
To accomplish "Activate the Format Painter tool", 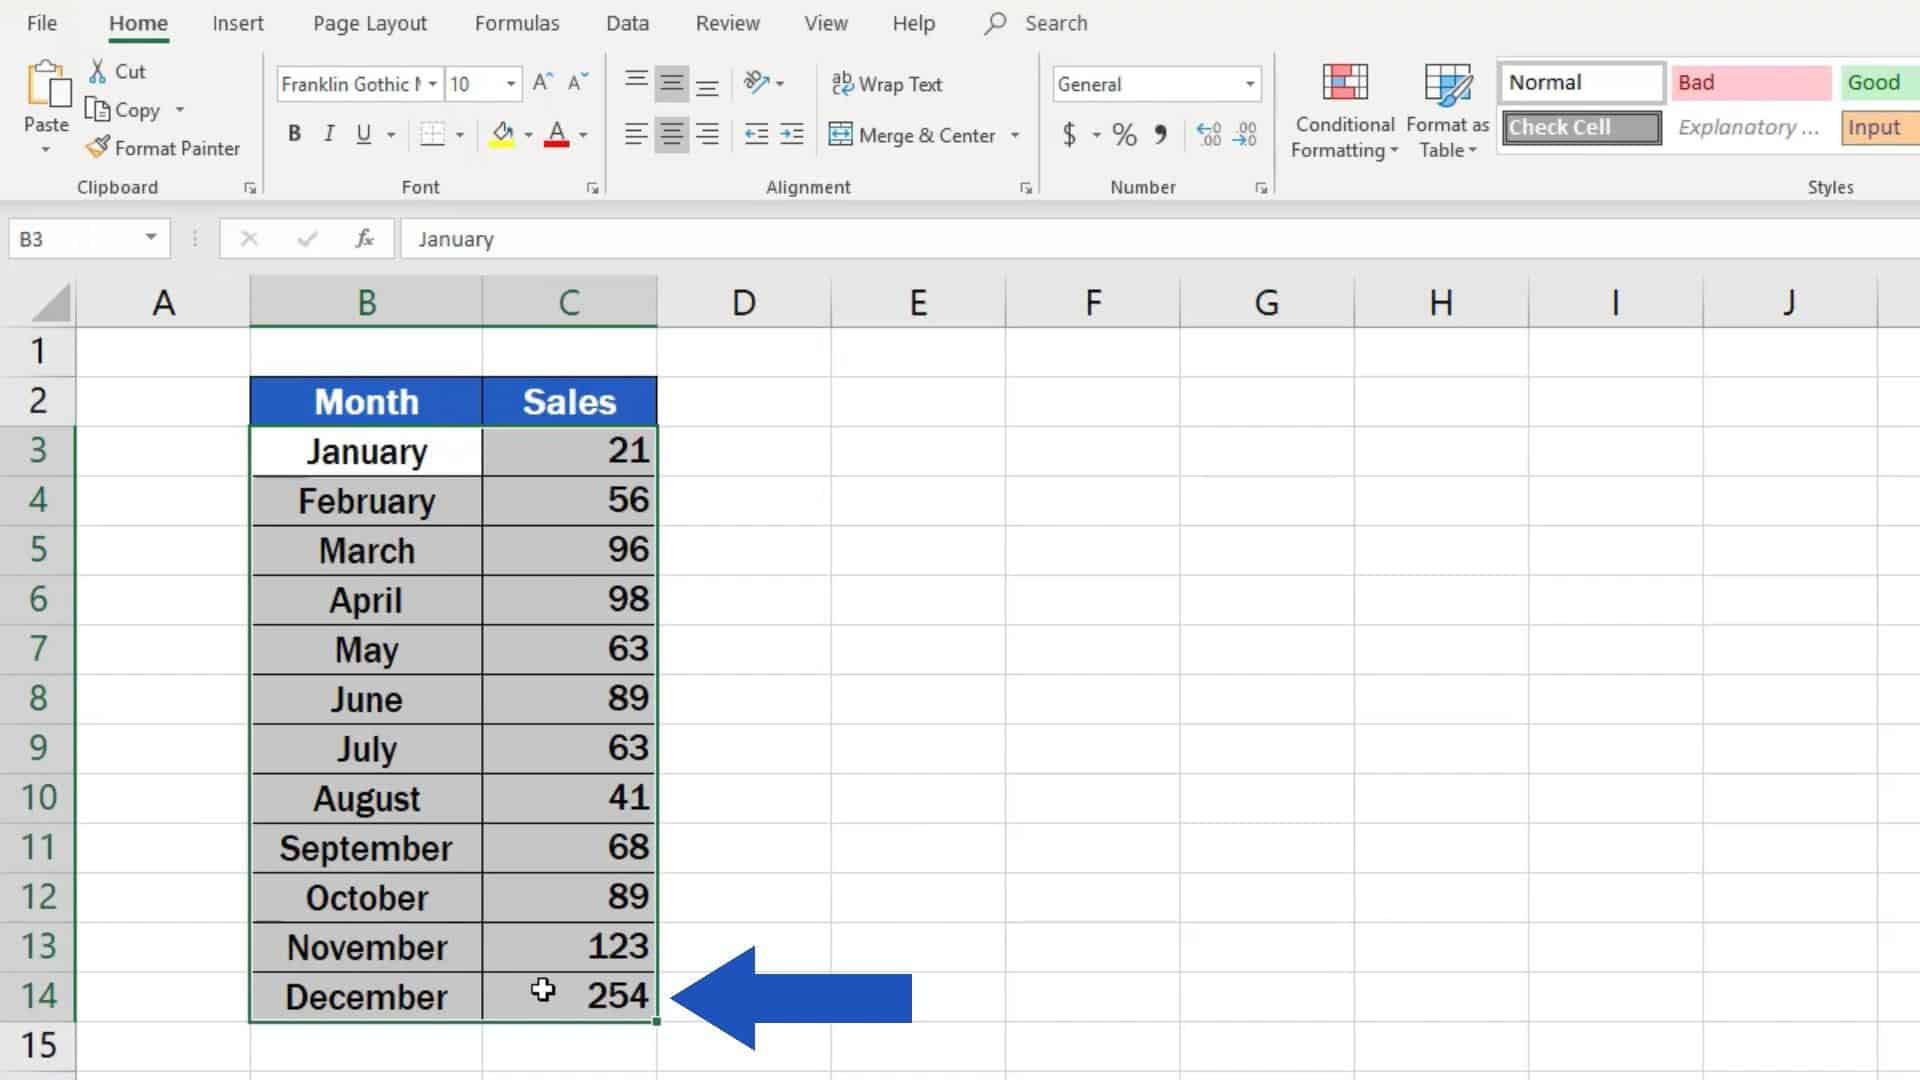I will [163, 148].
